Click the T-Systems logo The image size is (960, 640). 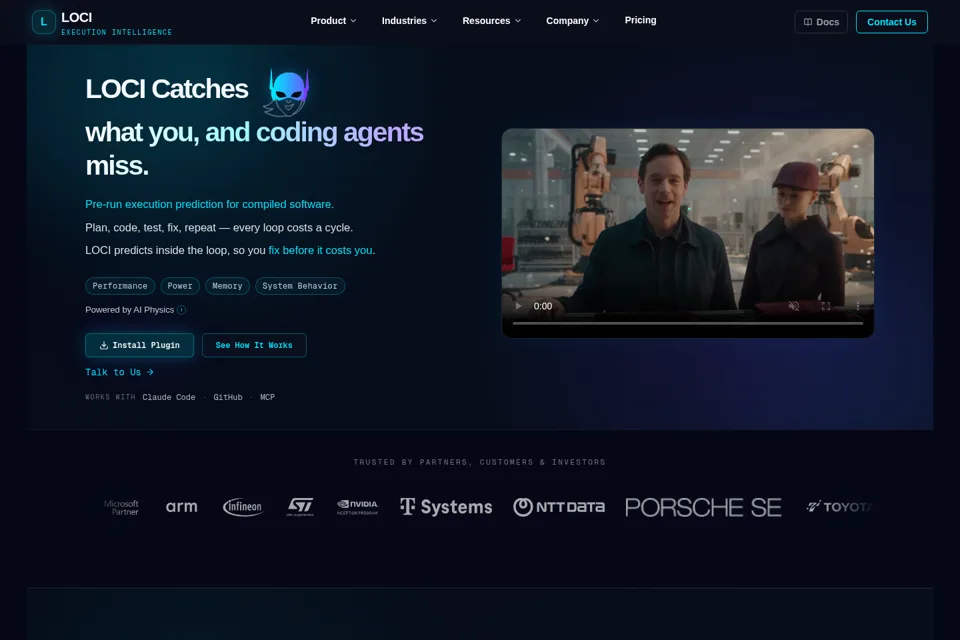coord(446,507)
